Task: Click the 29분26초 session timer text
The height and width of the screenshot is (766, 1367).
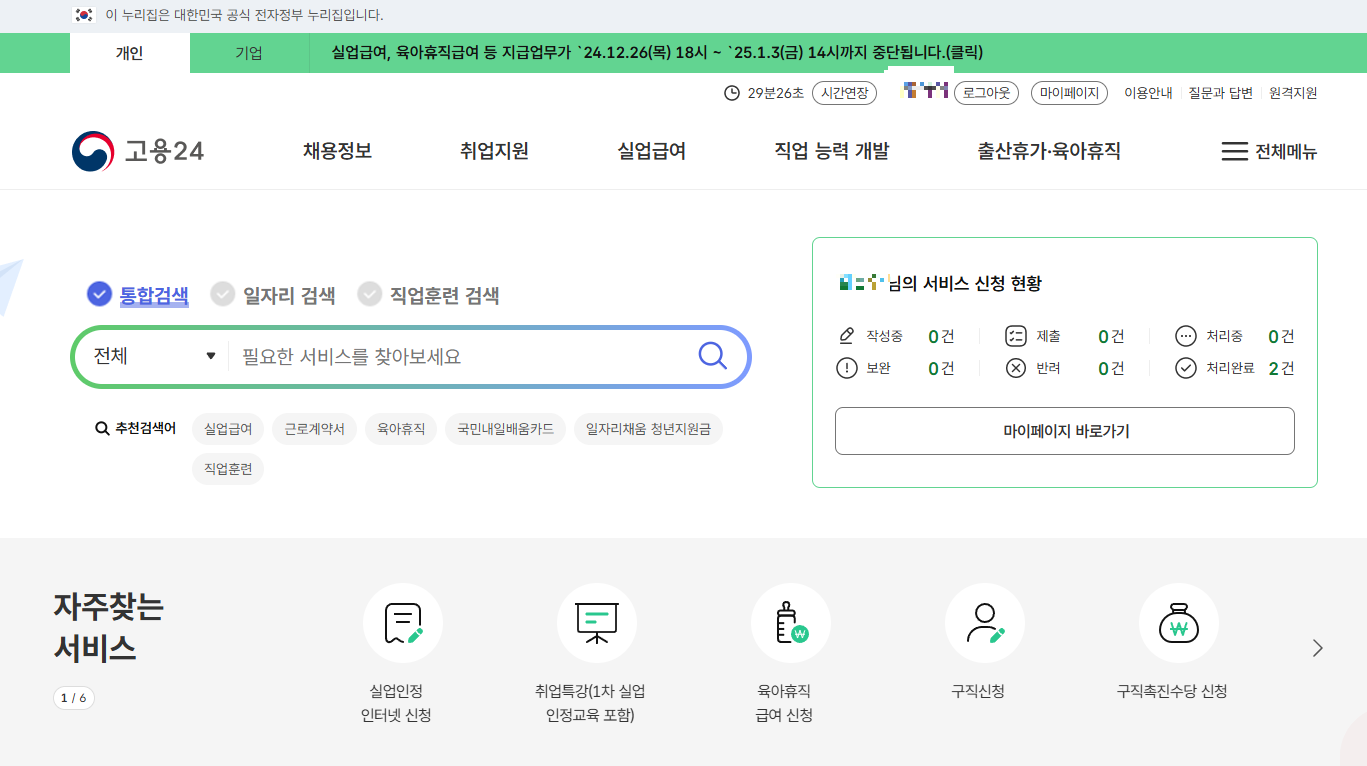Action: 775,93
